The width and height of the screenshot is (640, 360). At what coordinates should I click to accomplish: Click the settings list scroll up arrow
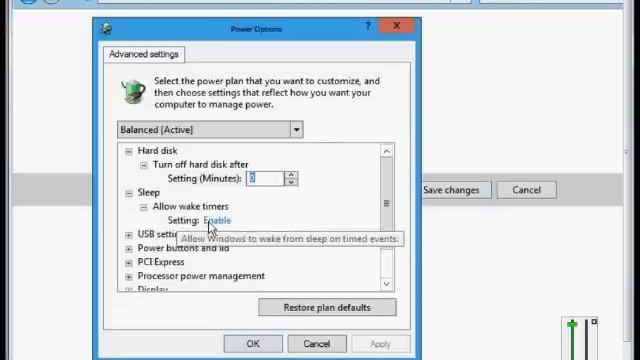[x=387, y=151]
